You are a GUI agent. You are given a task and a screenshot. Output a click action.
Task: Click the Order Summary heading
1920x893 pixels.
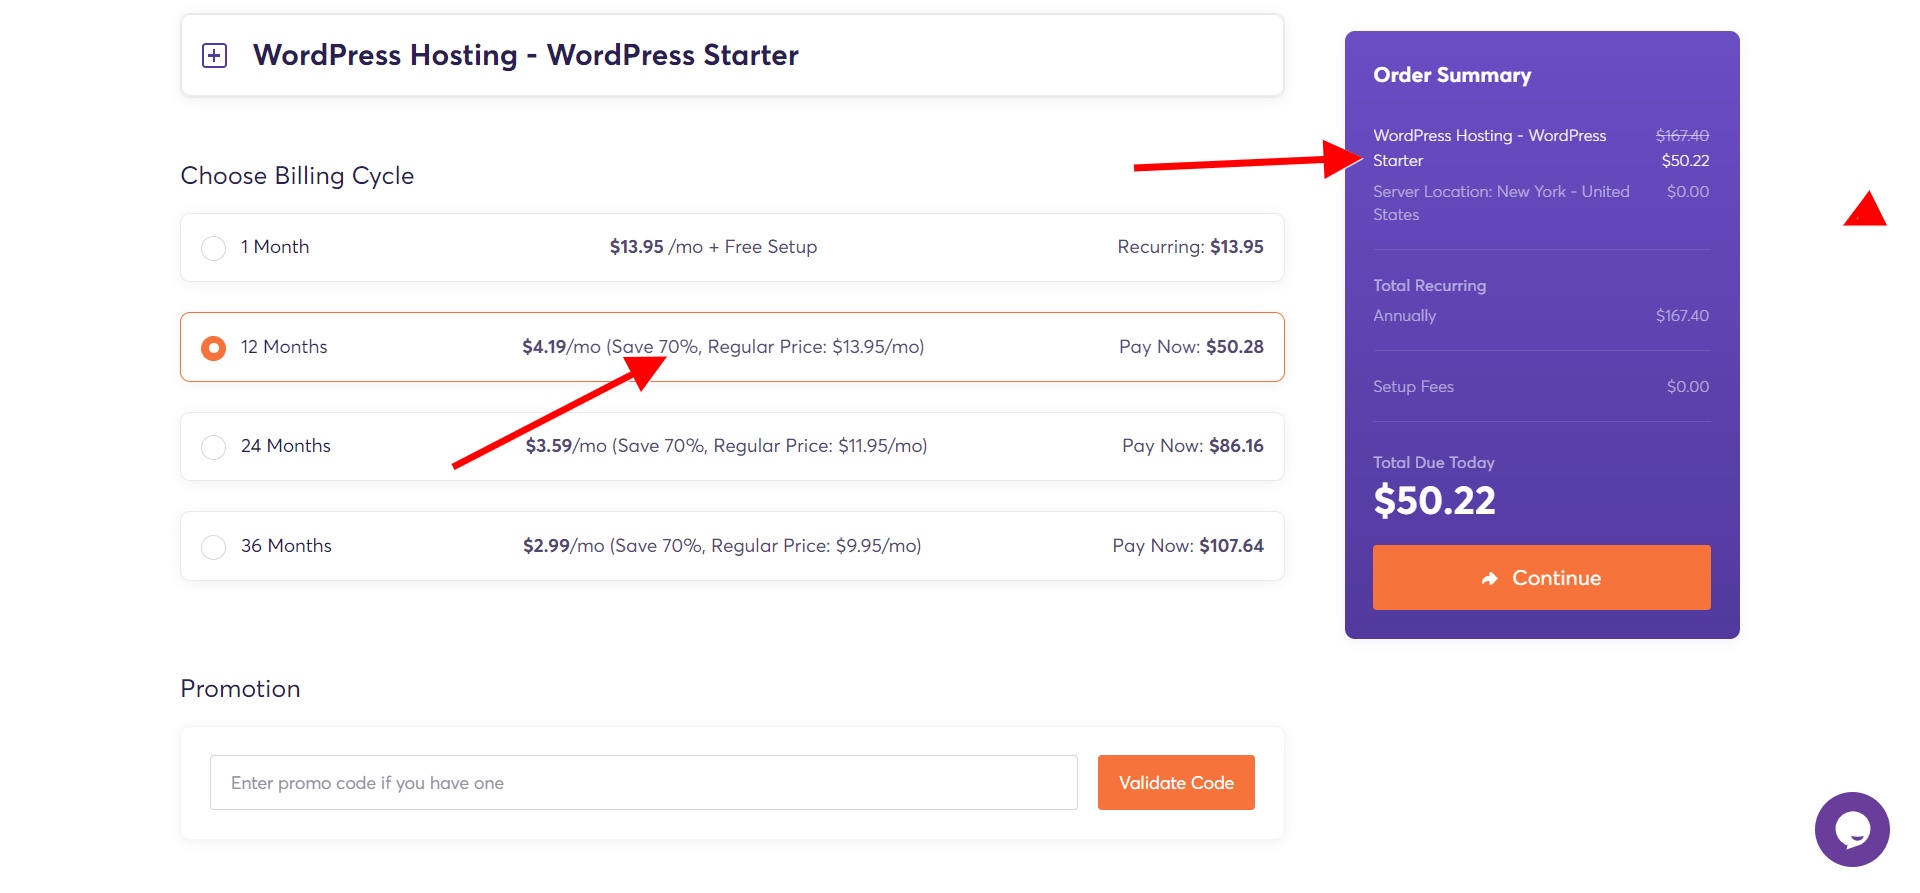[x=1452, y=75]
